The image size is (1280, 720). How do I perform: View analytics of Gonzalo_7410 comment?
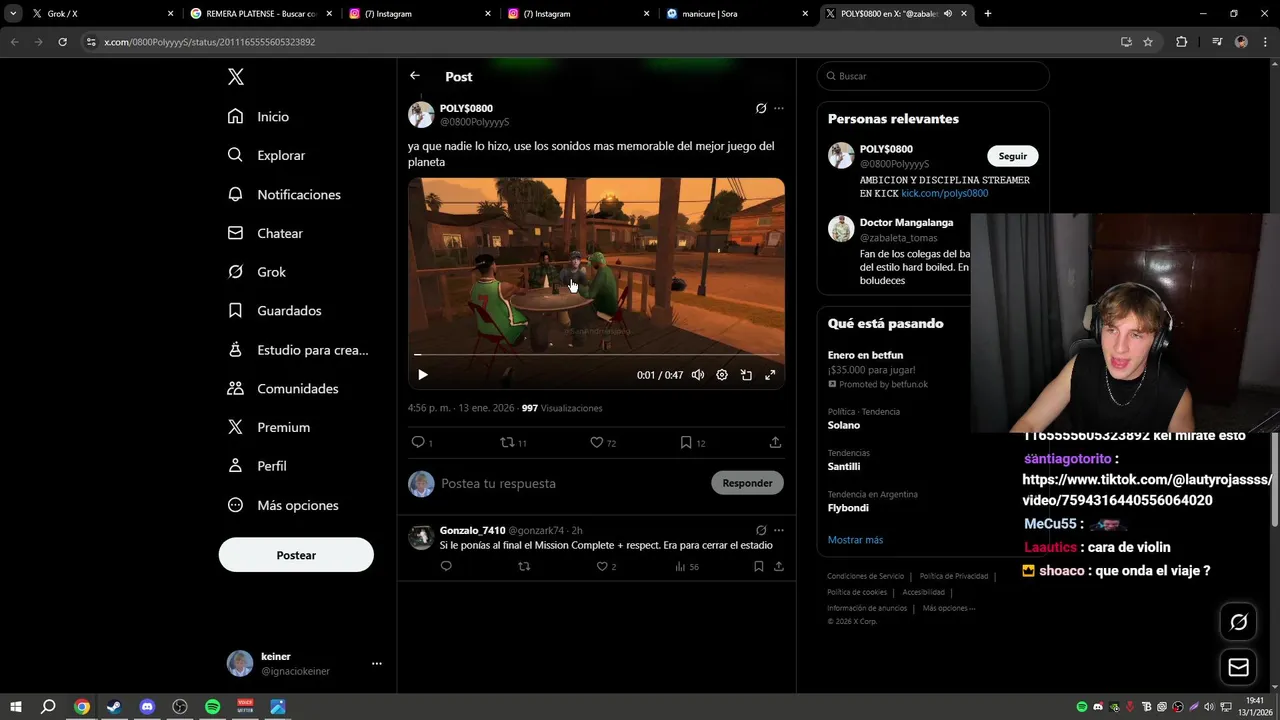[680, 566]
